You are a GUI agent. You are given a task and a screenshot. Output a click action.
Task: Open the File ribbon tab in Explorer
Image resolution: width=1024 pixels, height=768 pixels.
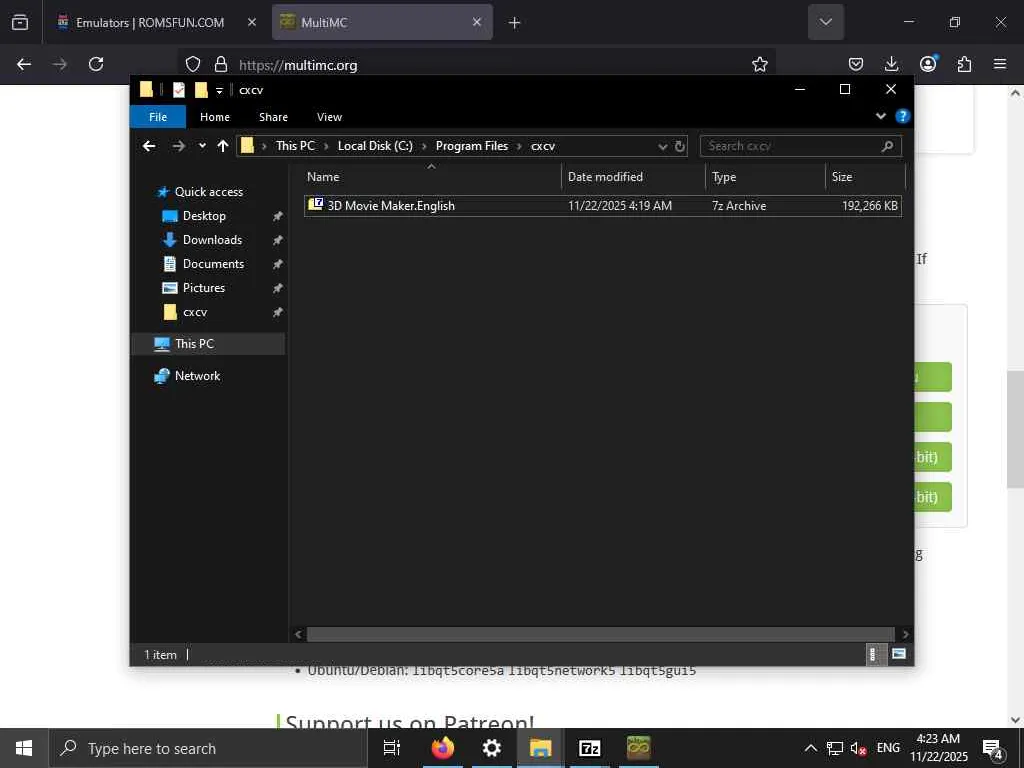click(x=158, y=117)
